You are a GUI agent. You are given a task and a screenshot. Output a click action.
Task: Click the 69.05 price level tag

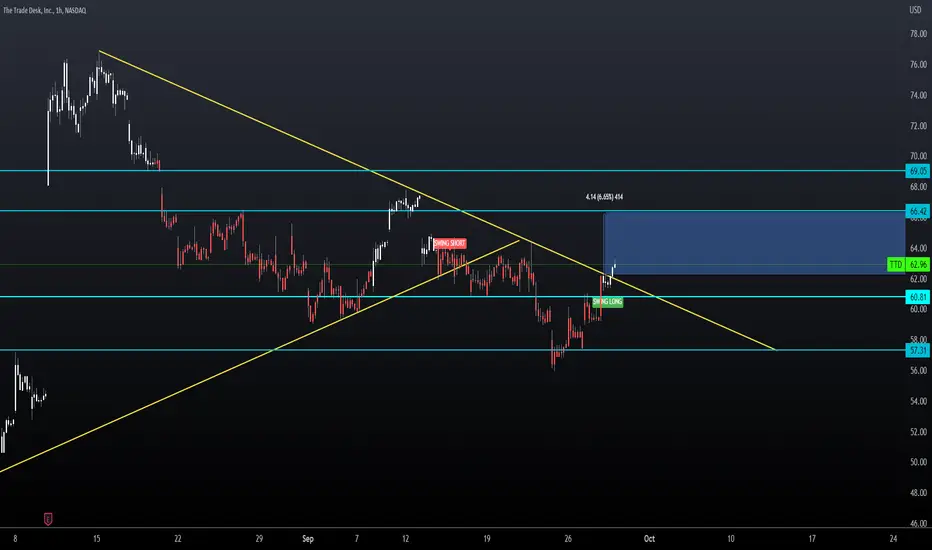pos(918,171)
